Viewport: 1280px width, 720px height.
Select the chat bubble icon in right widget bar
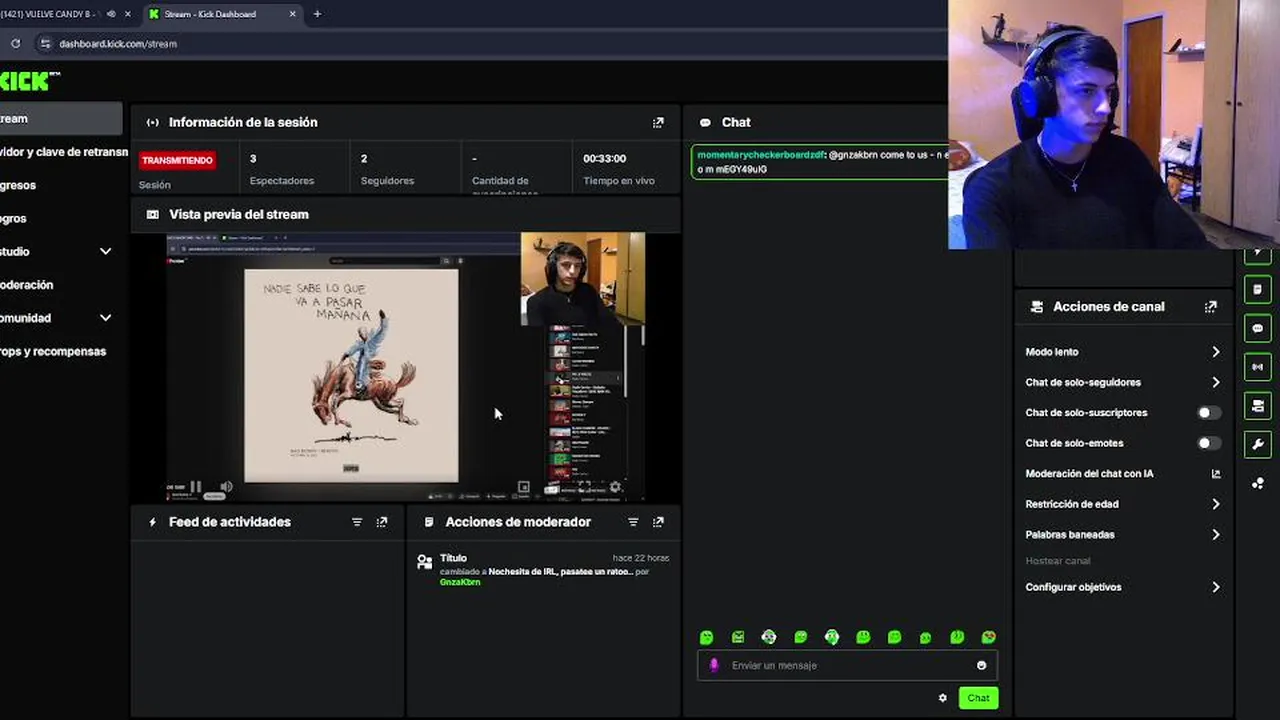(1258, 328)
